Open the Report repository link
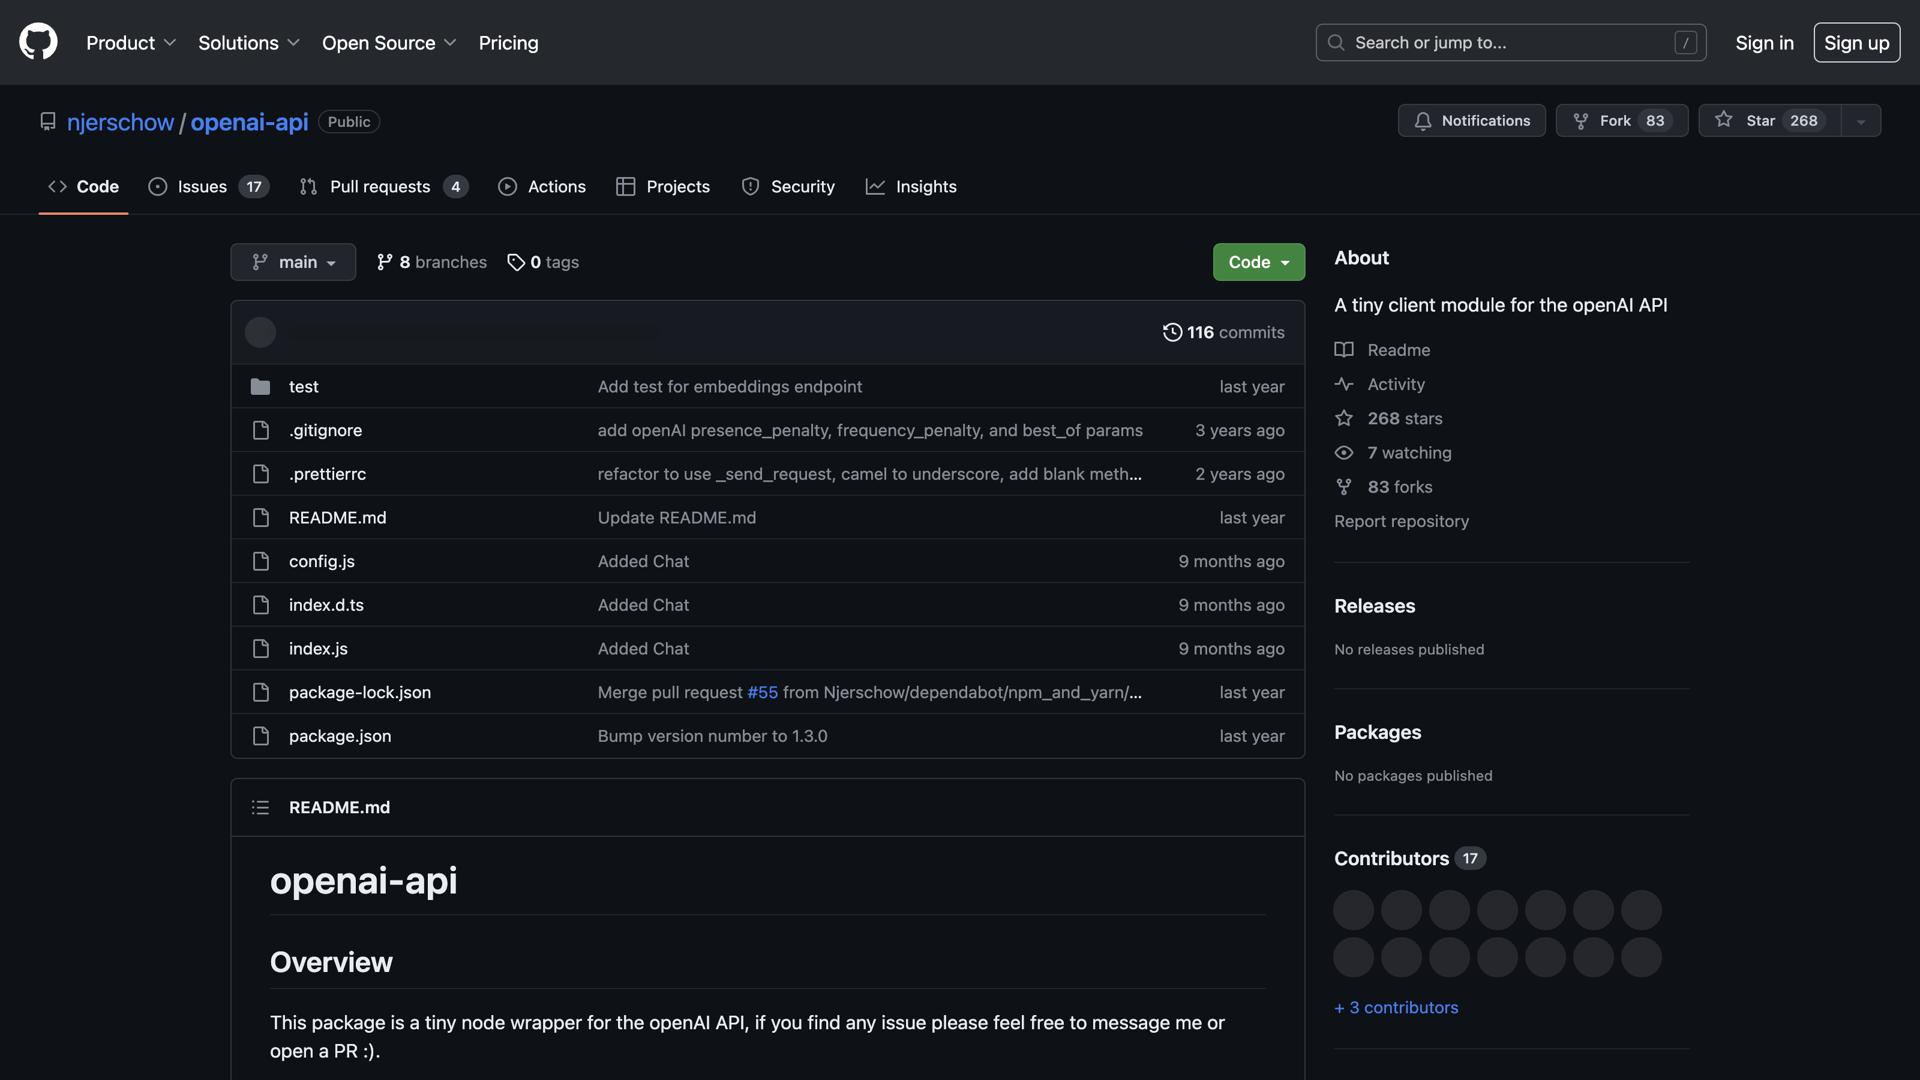 1401,520
